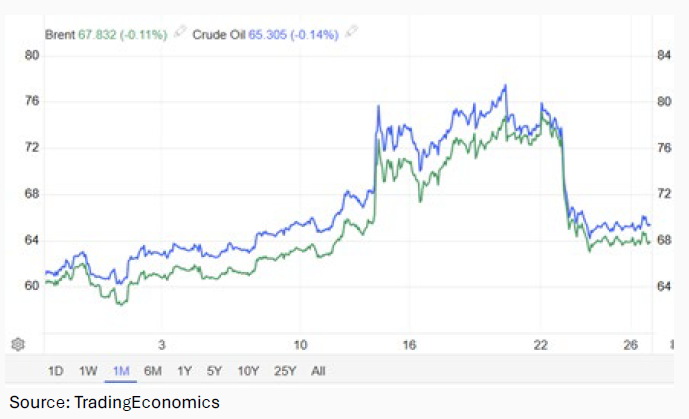Image resolution: width=689 pixels, height=419 pixels.
Task: Click the date label 10 on x-axis
Action: click(x=300, y=344)
